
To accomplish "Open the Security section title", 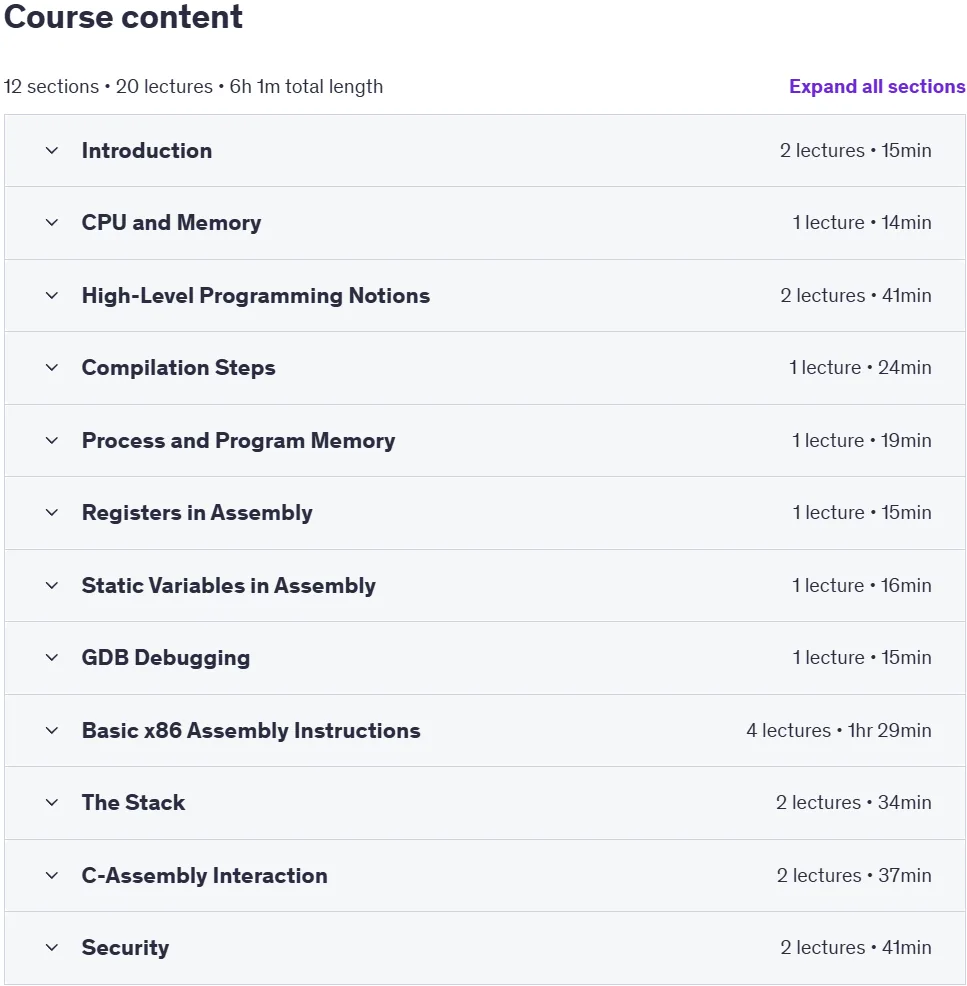I will tap(125, 948).
